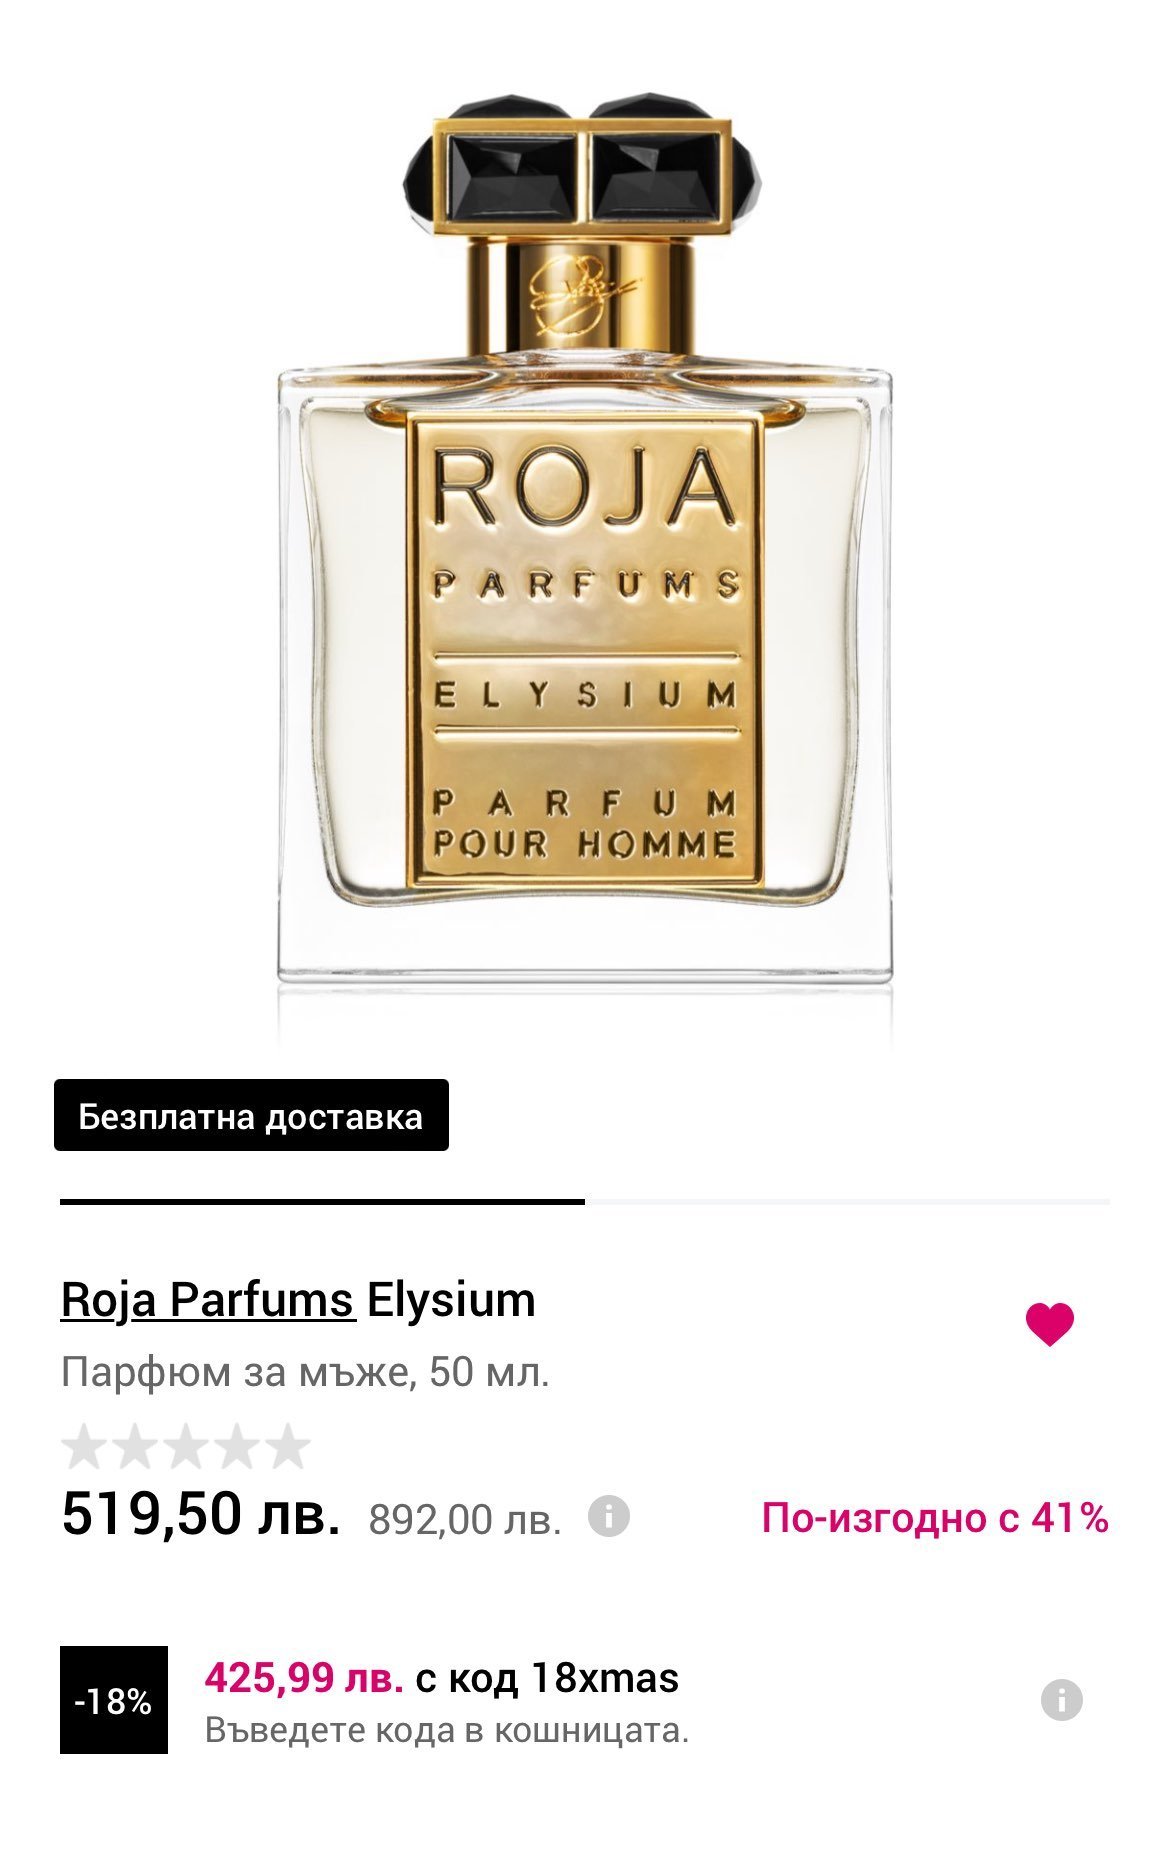Image resolution: width=1170 pixels, height=1856 pixels.
Task: Click the Безплатна доставка badge
Action: pos(251,1116)
